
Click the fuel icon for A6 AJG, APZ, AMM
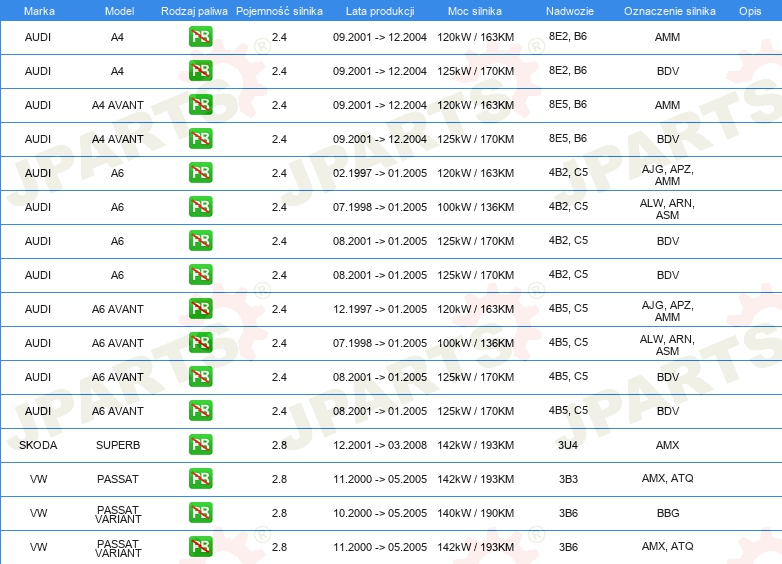[200, 173]
